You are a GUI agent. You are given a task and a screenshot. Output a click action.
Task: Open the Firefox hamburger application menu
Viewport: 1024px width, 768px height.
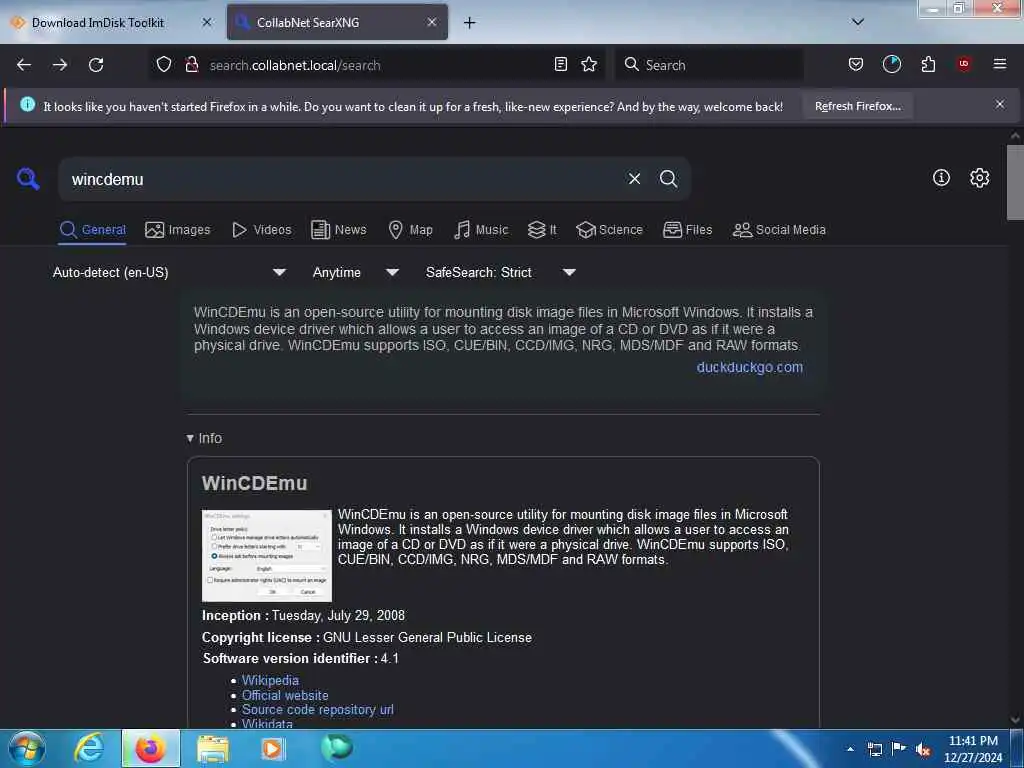[999, 64]
